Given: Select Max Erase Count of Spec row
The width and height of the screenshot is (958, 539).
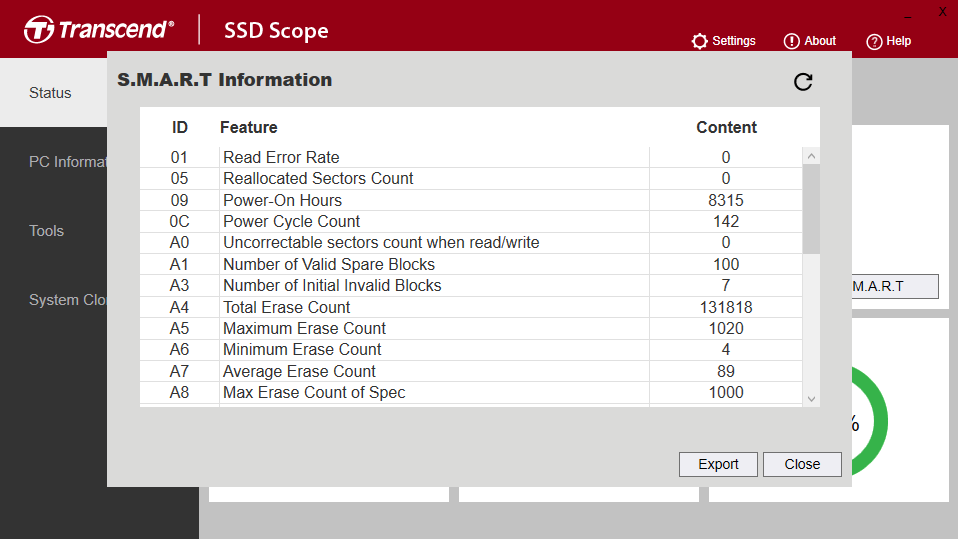Looking at the screenshot, I should (471, 392).
